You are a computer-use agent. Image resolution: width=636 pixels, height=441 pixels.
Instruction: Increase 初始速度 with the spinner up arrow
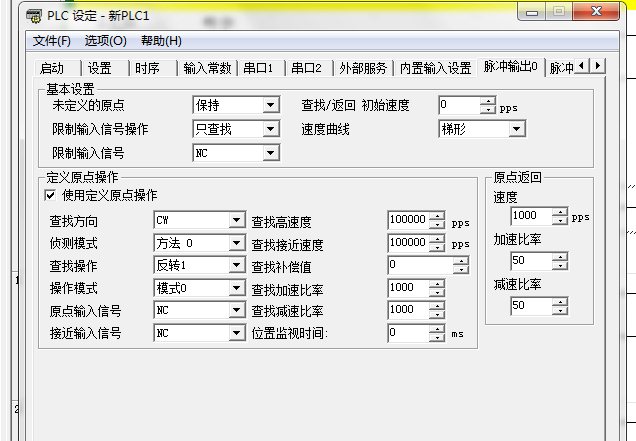488,100
